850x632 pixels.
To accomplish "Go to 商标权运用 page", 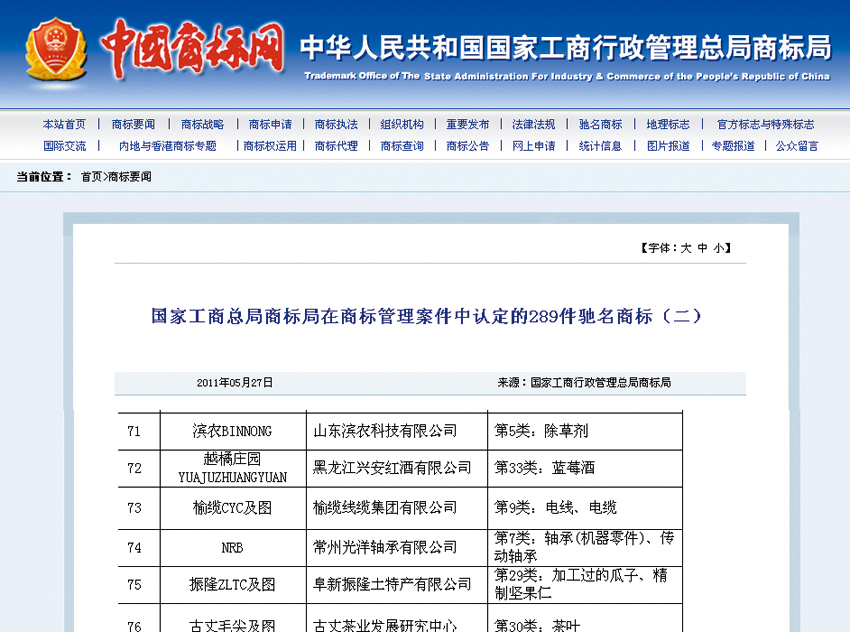I will click(270, 146).
